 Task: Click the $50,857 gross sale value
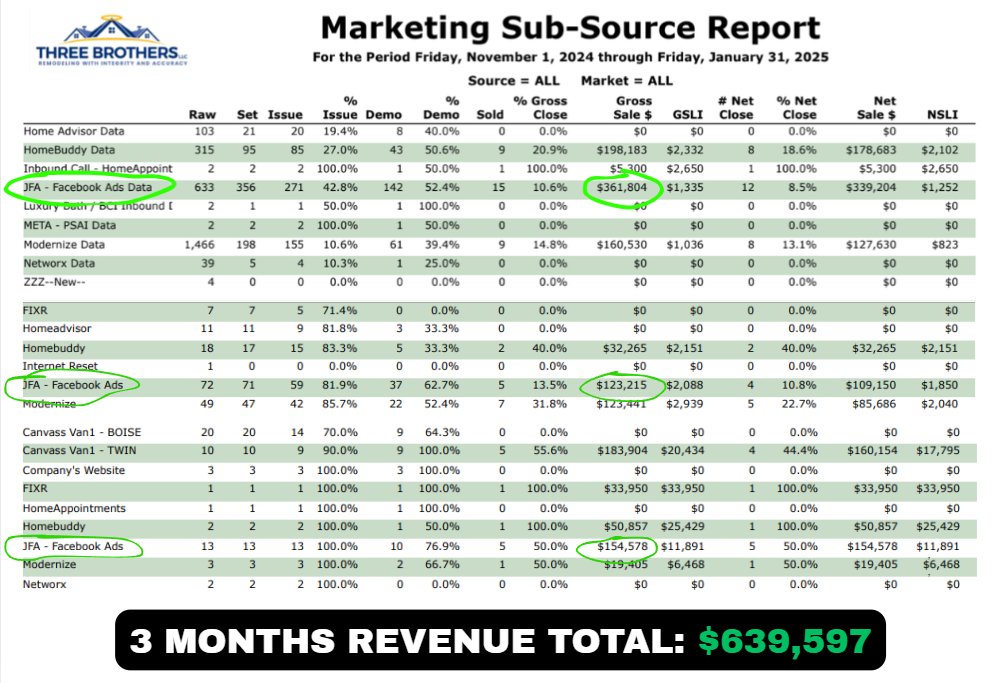(626, 526)
